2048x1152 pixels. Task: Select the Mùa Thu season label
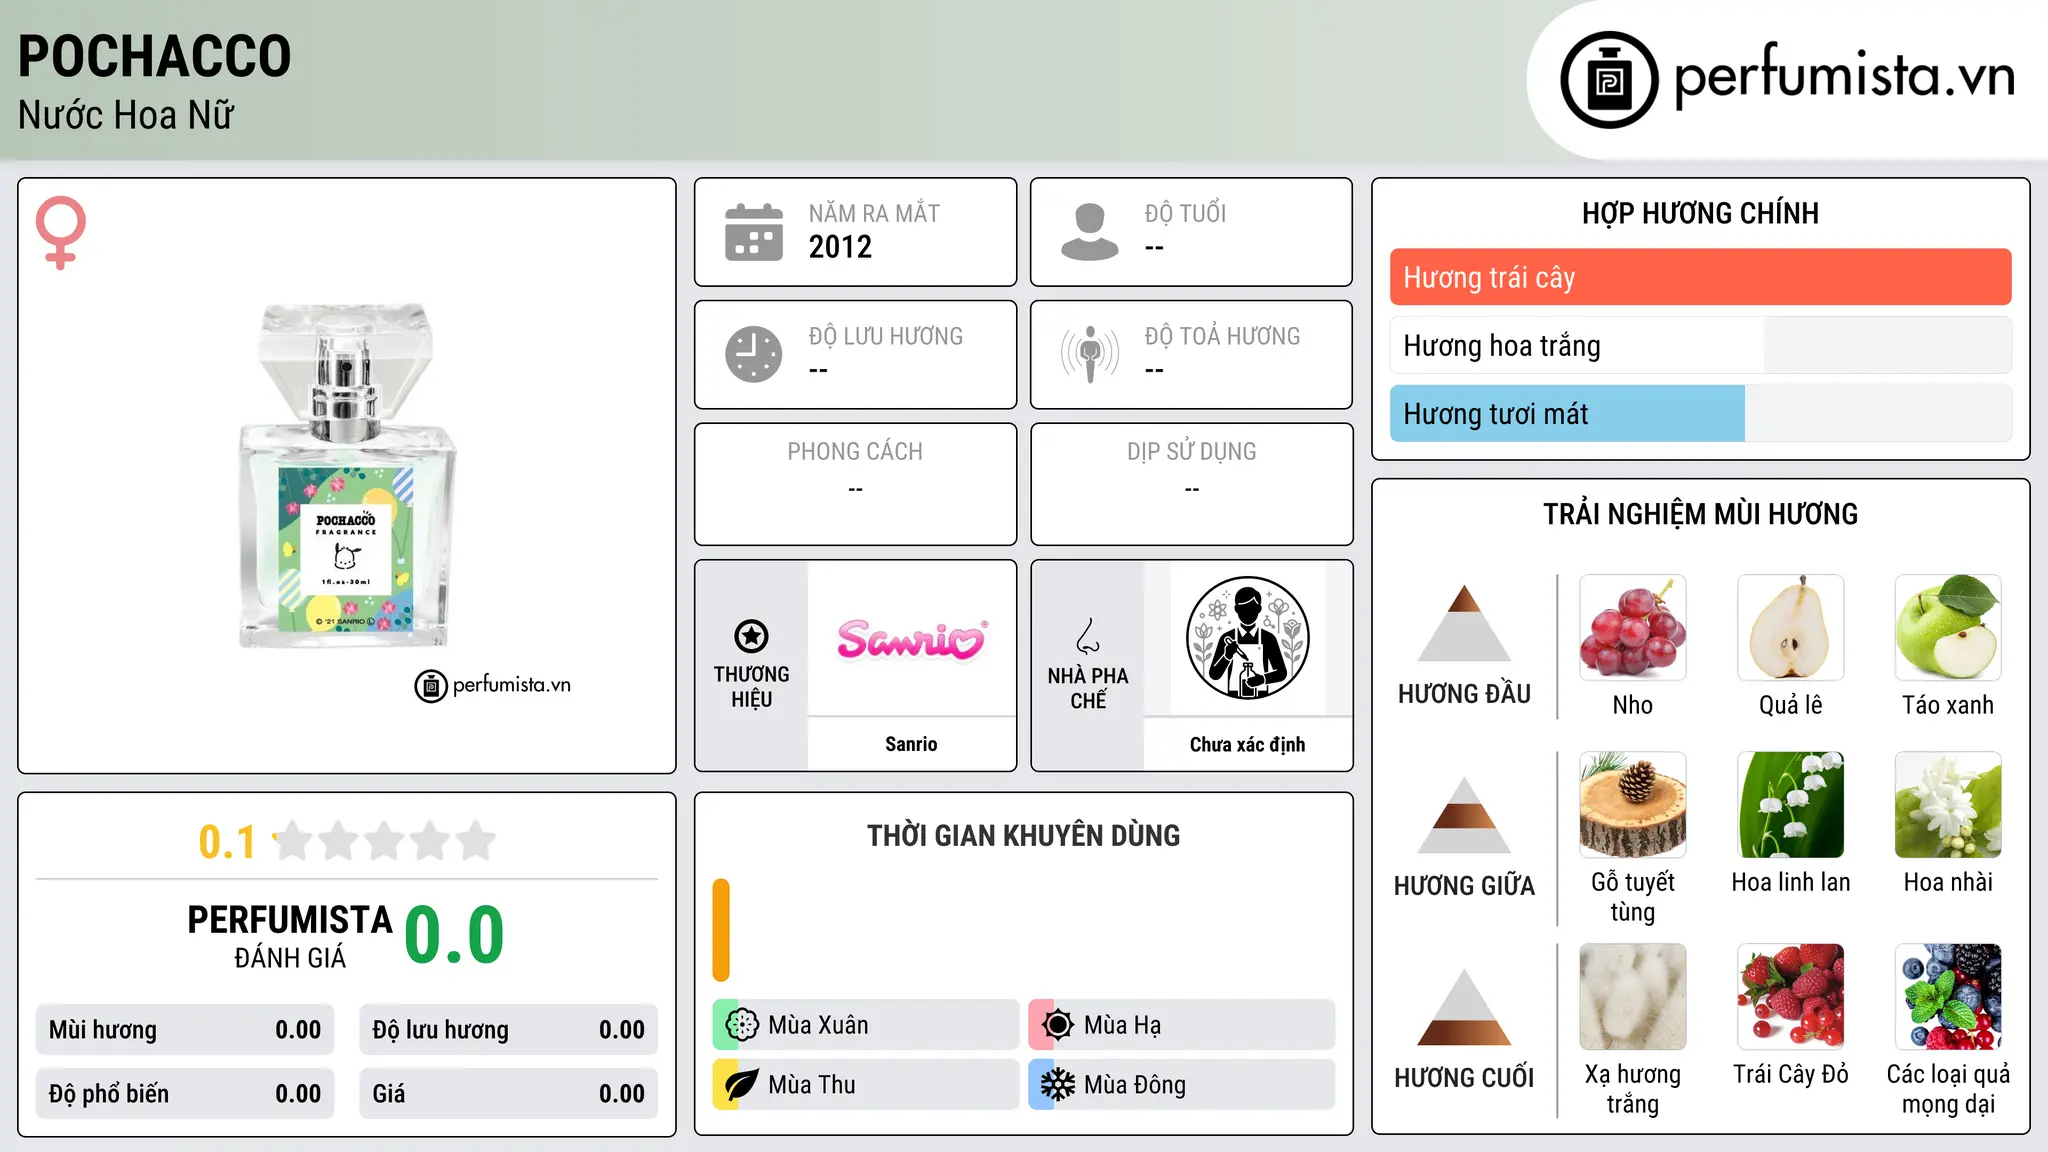(812, 1085)
